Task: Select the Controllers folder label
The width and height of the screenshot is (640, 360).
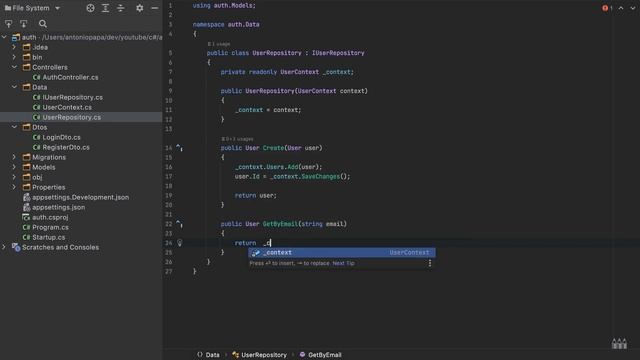Action: (x=50, y=67)
